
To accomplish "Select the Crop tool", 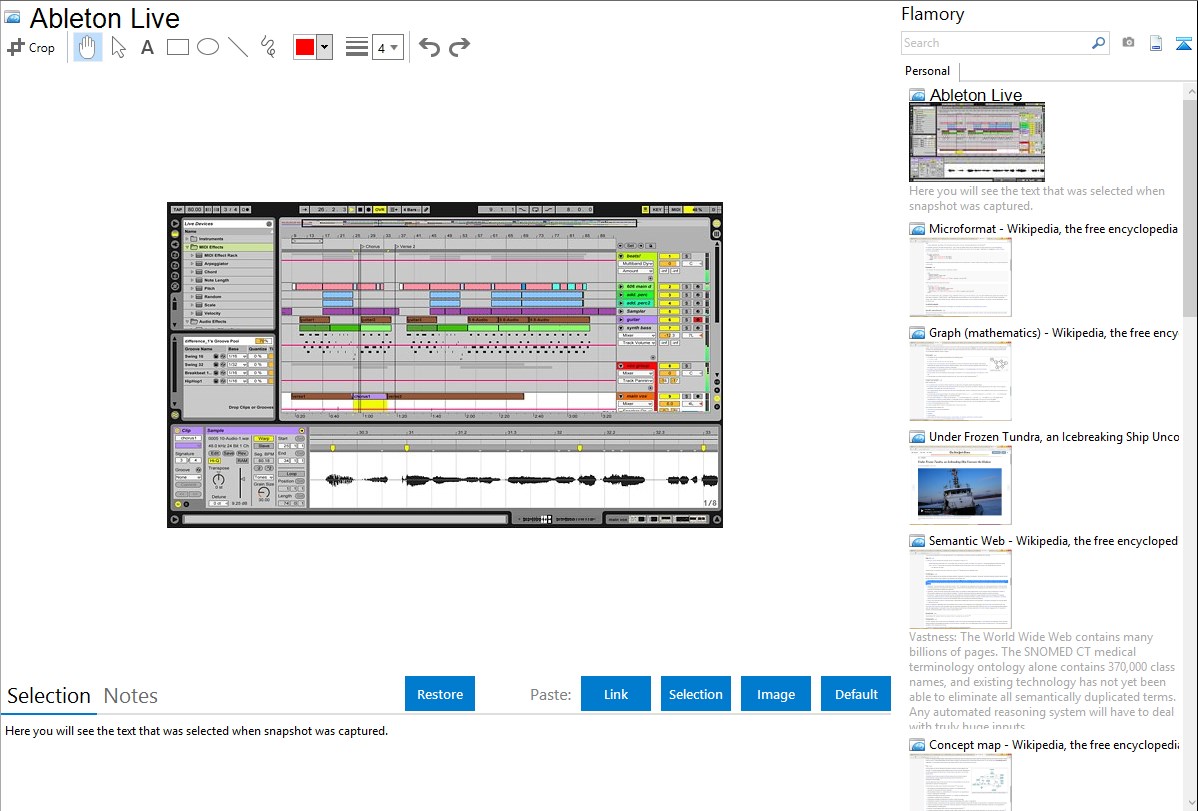I will (x=31, y=47).
